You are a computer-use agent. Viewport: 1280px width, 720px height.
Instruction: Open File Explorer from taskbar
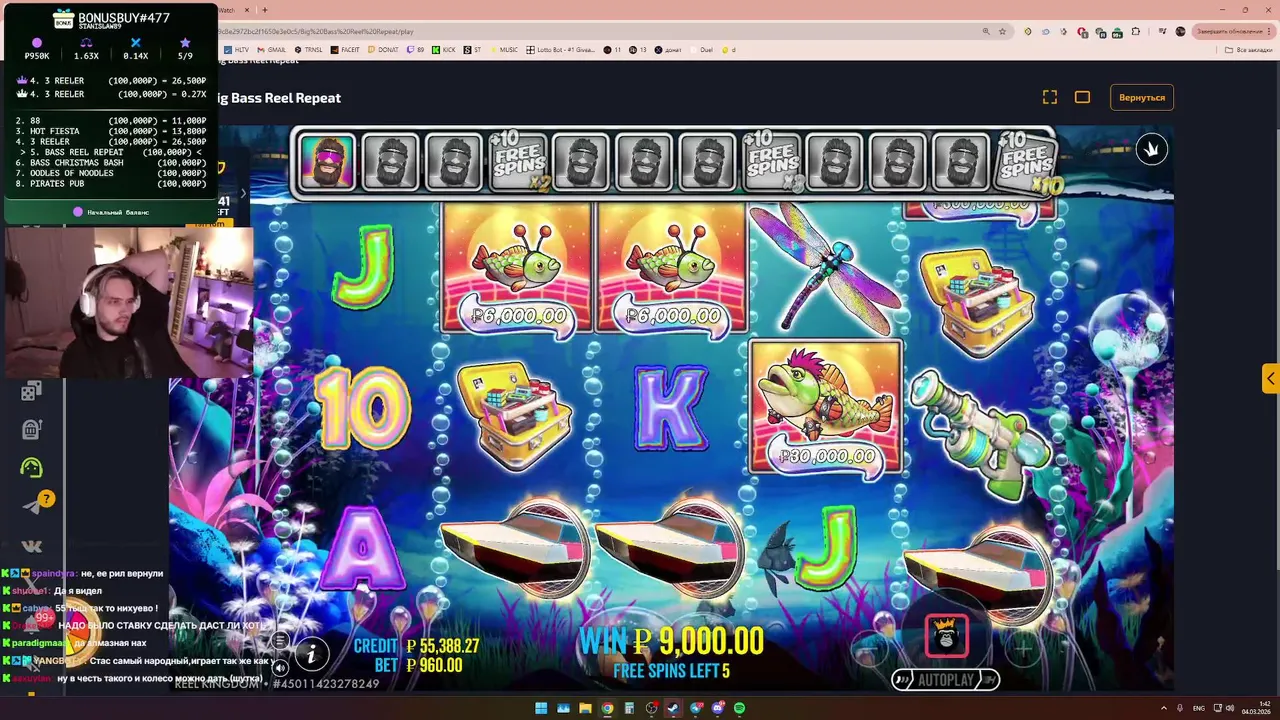(585, 708)
